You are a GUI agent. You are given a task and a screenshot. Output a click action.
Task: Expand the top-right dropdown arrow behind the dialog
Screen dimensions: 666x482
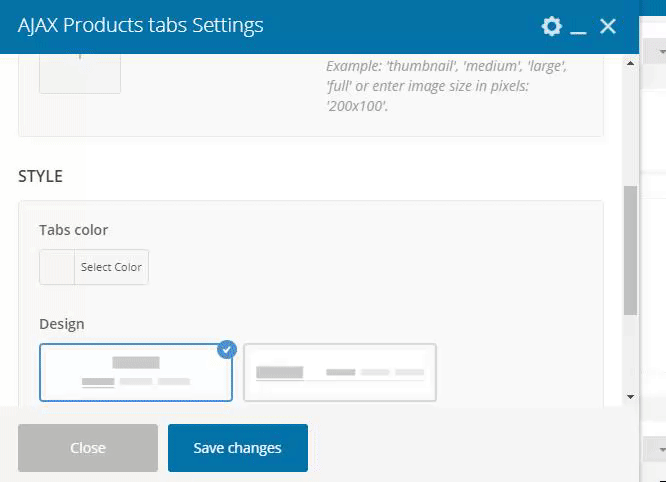[661, 50]
